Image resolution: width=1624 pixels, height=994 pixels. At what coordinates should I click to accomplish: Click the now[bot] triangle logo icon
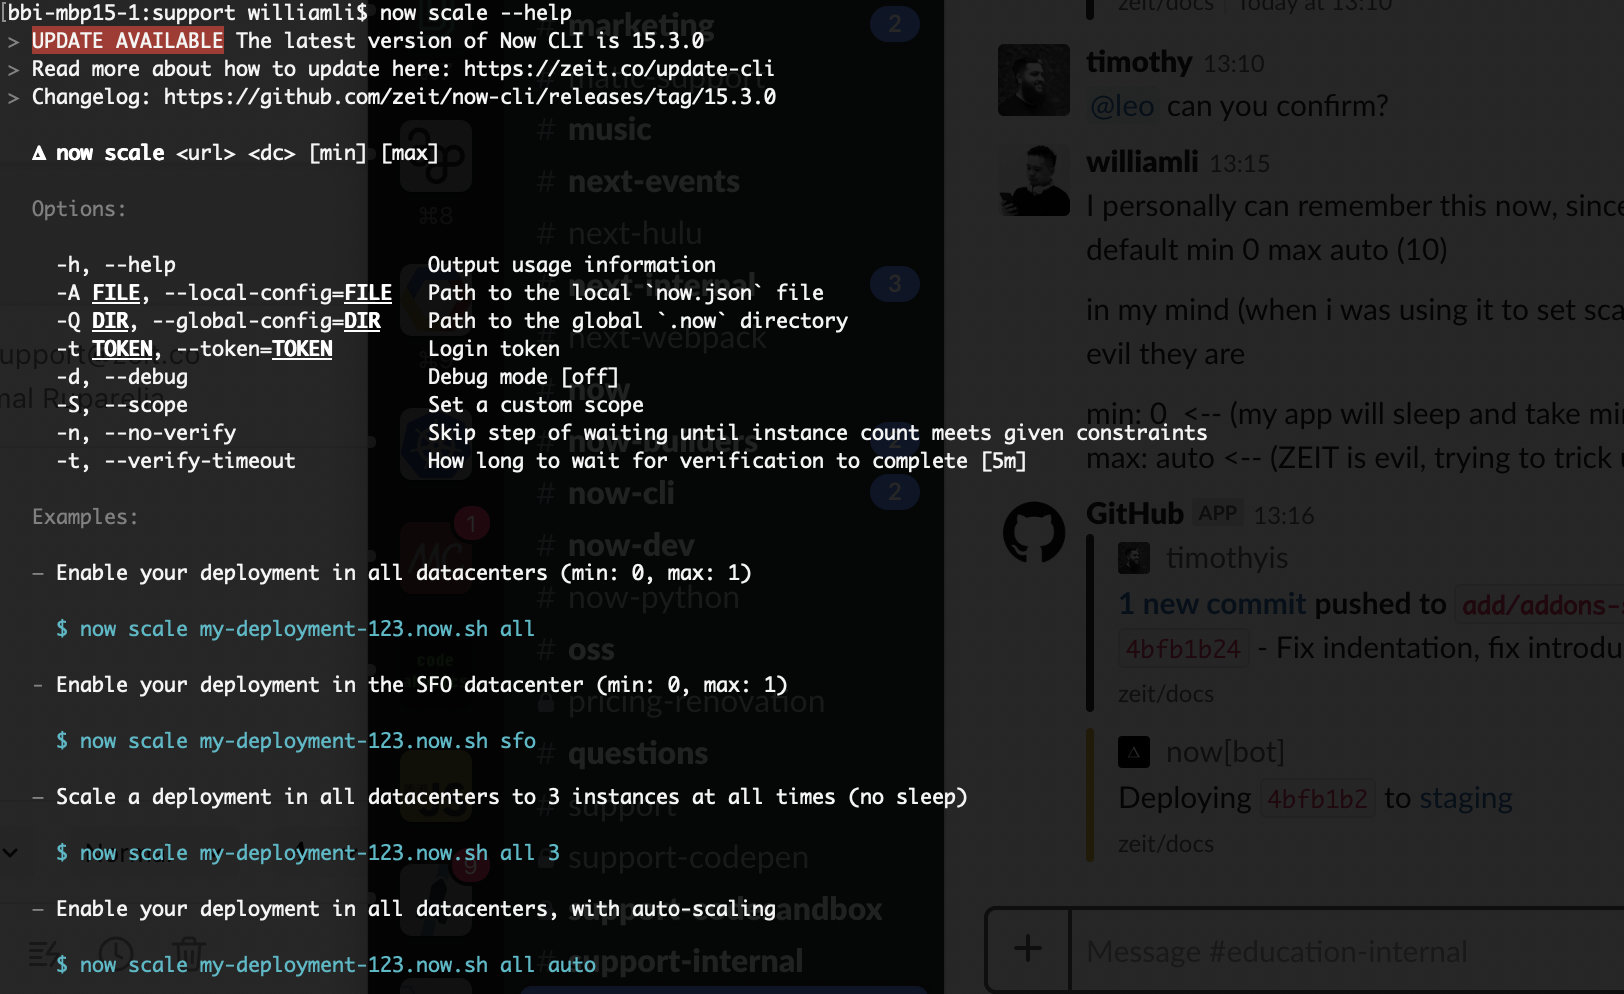(1134, 752)
